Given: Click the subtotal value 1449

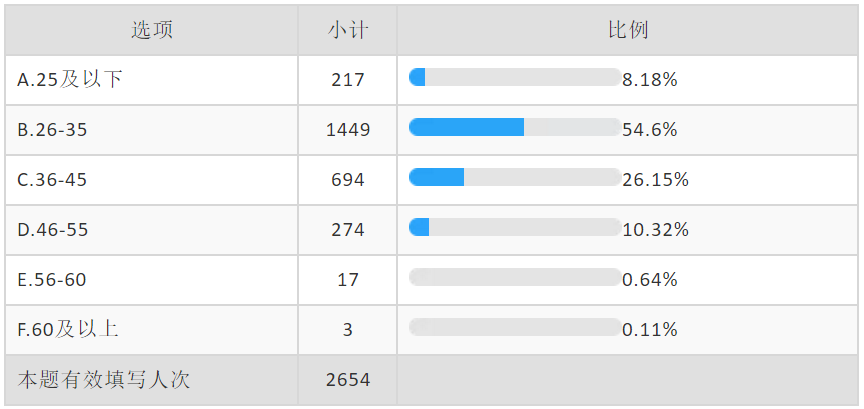Looking at the screenshot, I should (348, 130).
